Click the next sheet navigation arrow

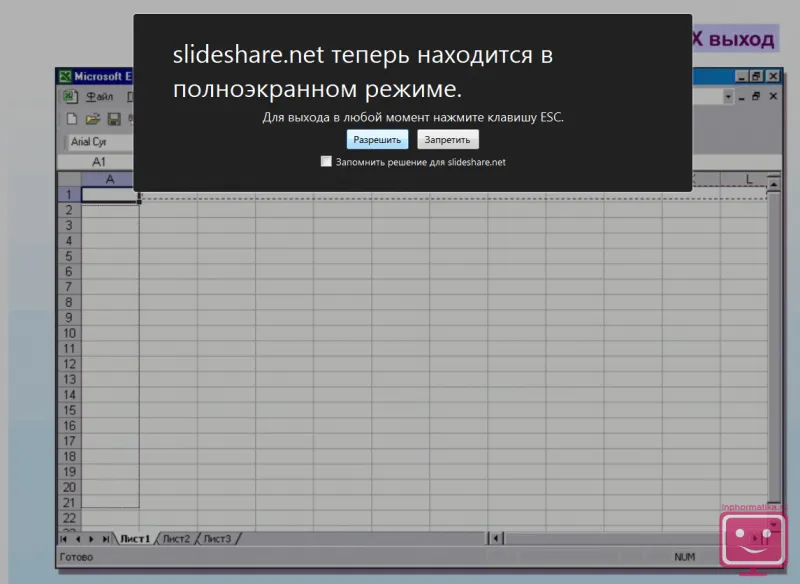(91, 539)
